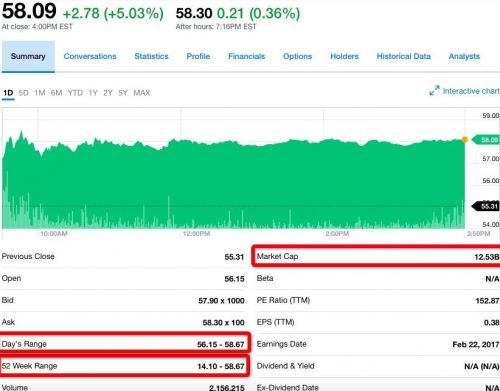
Task: Open the Financials tab
Action: point(246,56)
